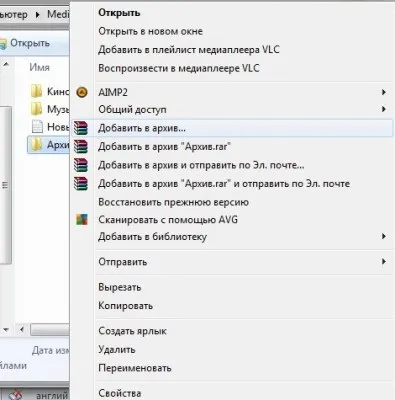This screenshot has height=400, width=395.
Task: Click the horizontal scrollbar left arrow
Action: coord(22,330)
